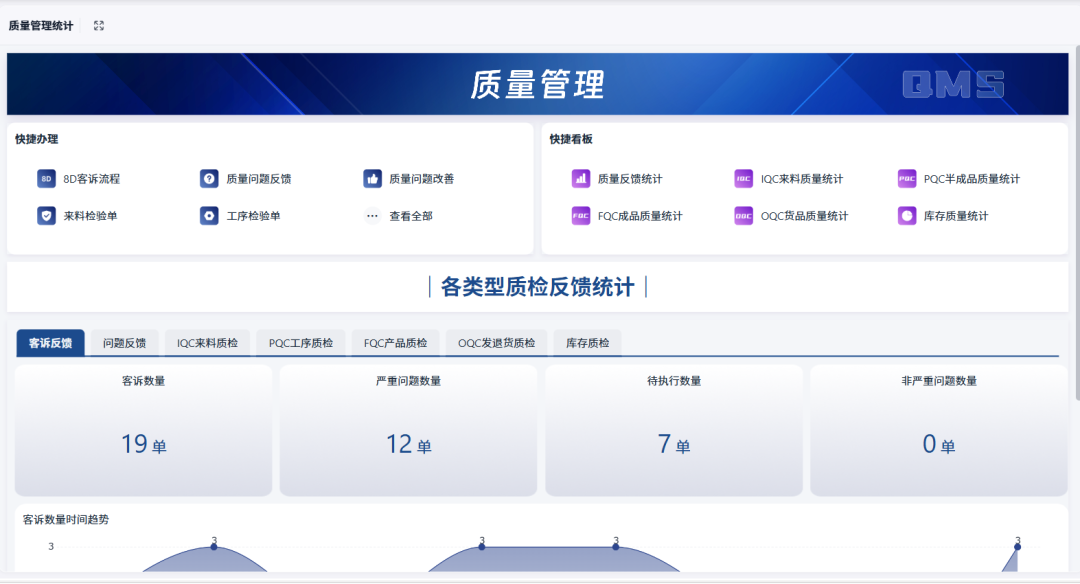Click the 库存质量统计 pie icon

click(x=907, y=216)
